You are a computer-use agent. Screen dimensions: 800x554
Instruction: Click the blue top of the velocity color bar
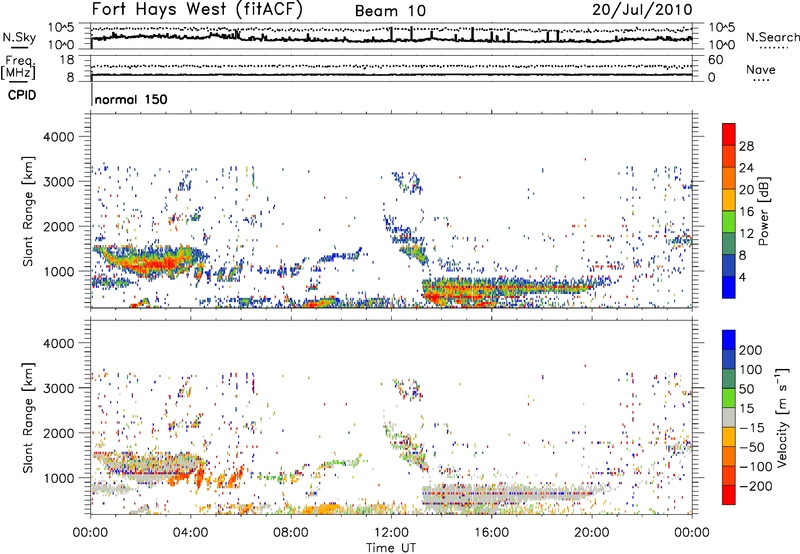click(729, 340)
